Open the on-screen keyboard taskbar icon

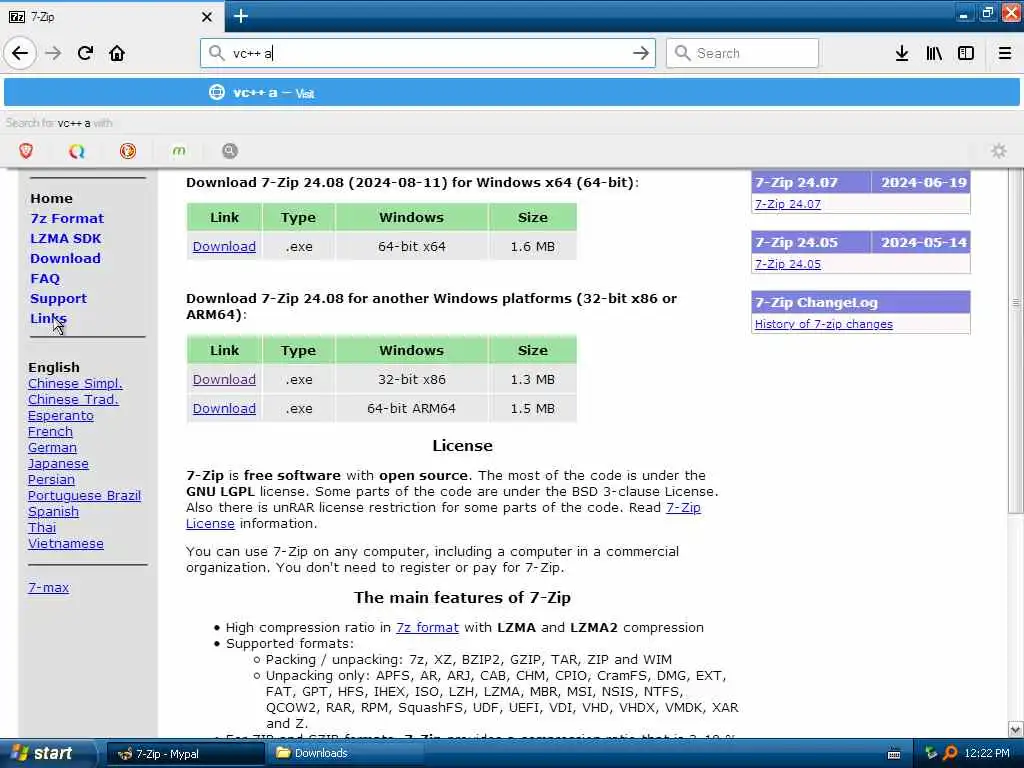(894, 754)
